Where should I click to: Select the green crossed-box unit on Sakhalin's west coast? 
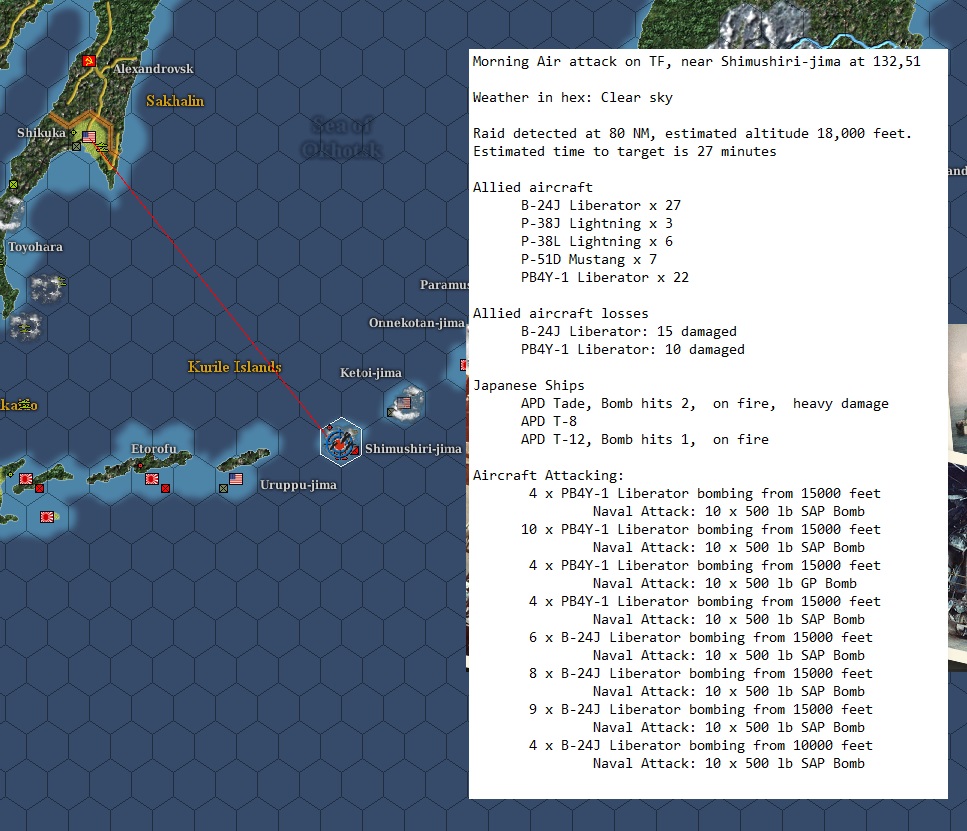tap(14, 184)
